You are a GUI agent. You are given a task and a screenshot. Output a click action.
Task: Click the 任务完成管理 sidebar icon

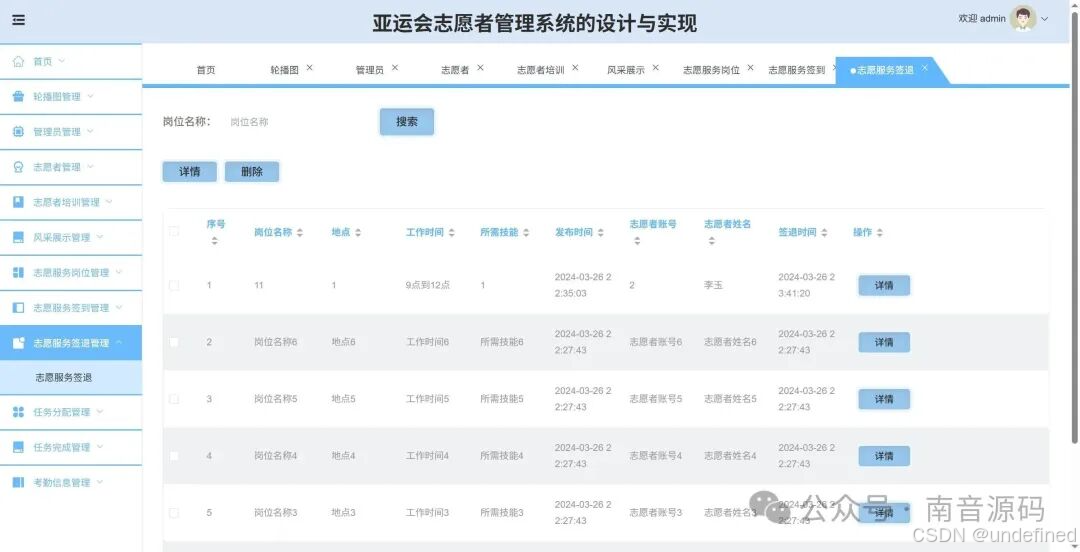pos(19,447)
